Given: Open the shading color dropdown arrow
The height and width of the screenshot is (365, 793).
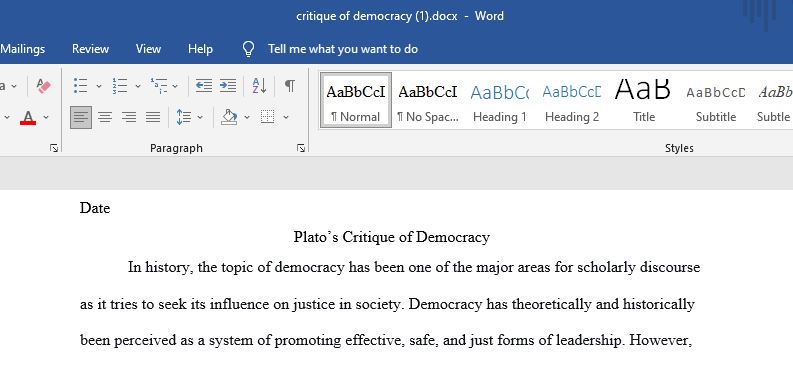Looking at the screenshot, I should click(247, 117).
